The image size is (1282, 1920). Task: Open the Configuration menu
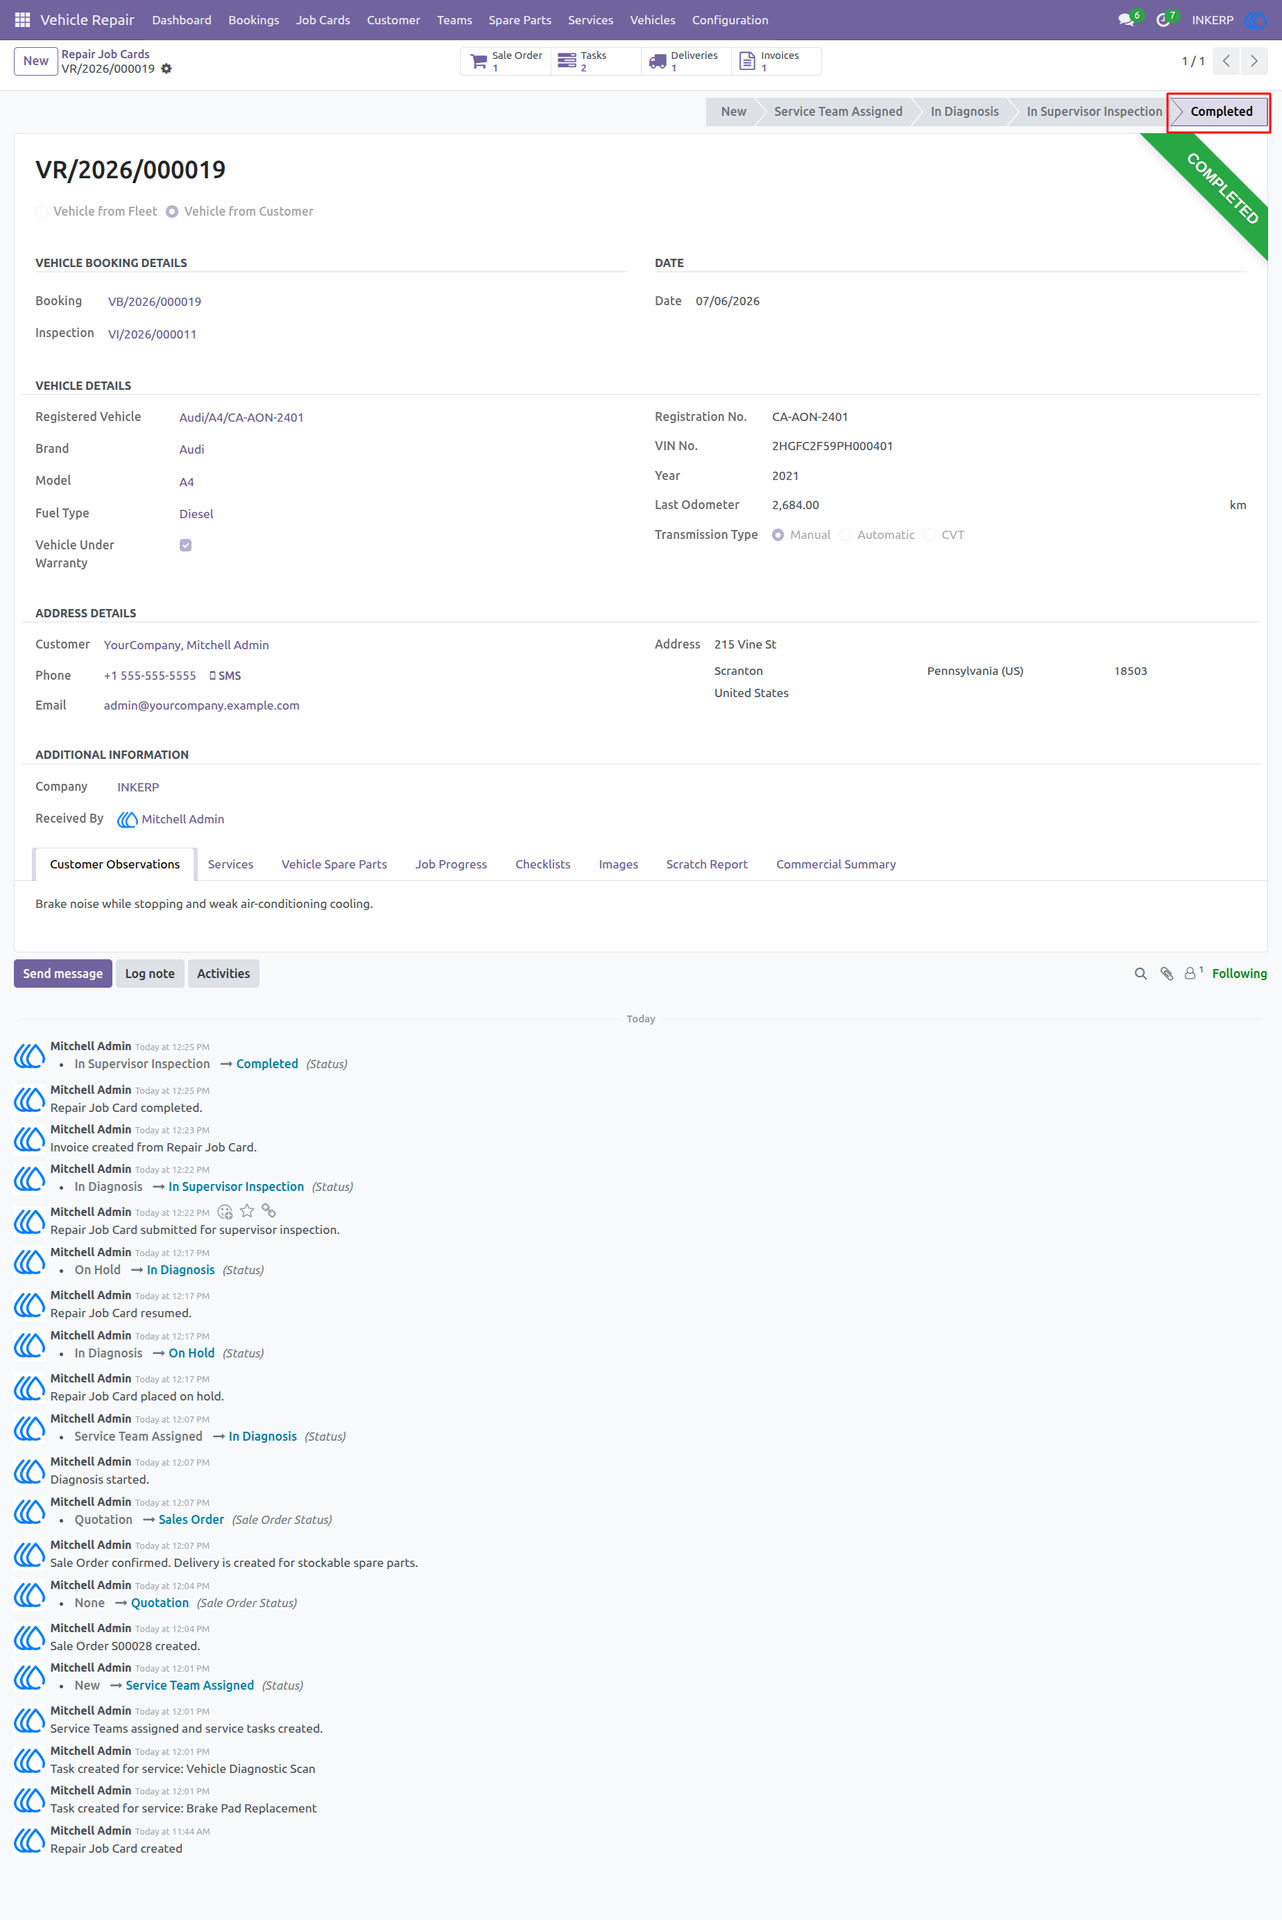click(730, 20)
